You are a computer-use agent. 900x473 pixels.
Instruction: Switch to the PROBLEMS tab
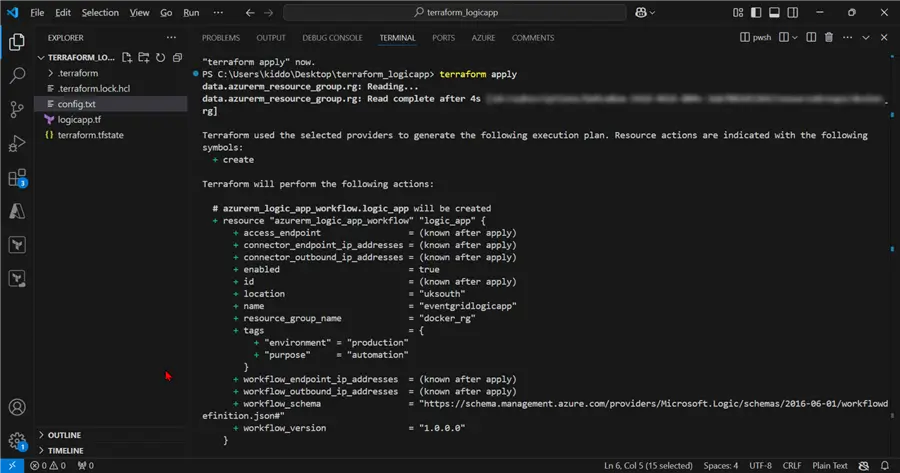click(221, 38)
